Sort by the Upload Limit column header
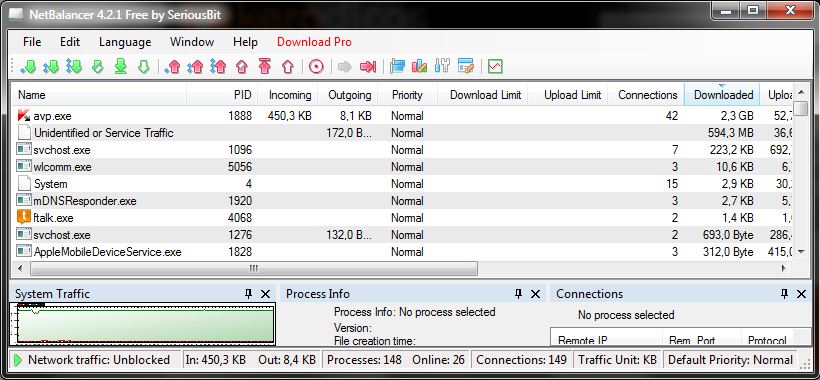Image resolution: width=820 pixels, height=380 pixels. pos(568,95)
